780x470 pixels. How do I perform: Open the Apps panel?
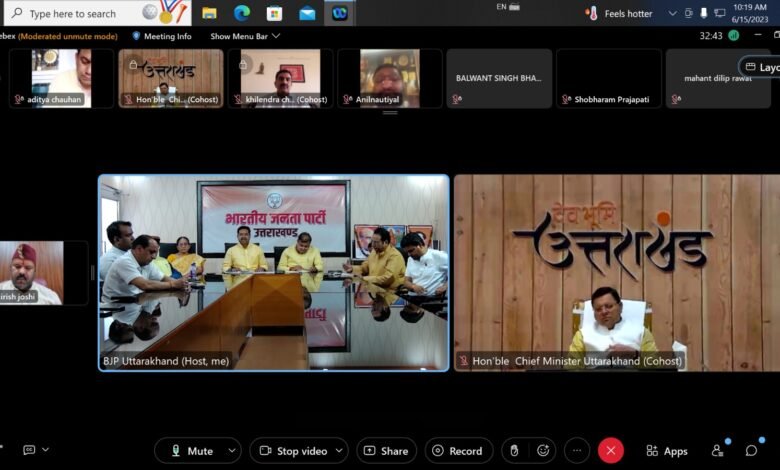667,451
